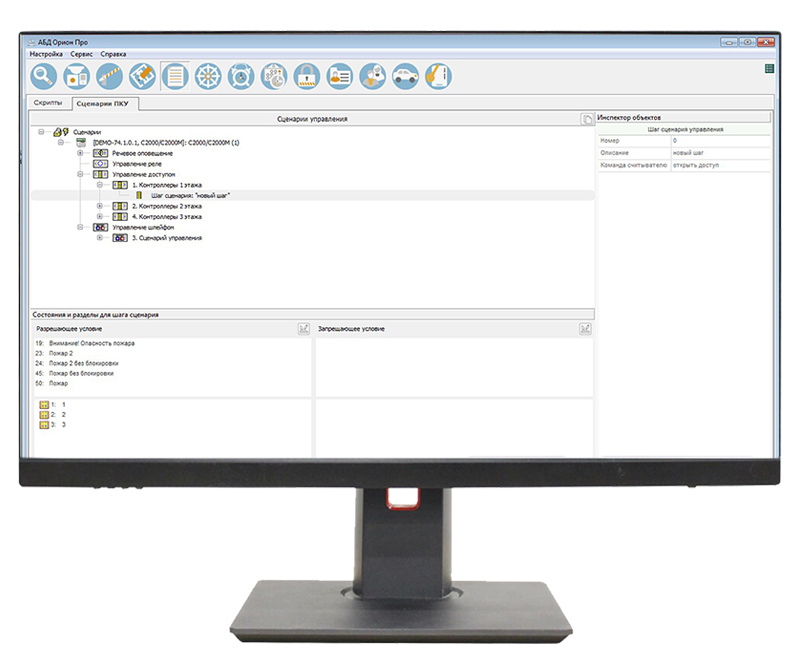
Task: Click the ID card toolbar icon
Action: click(x=339, y=76)
